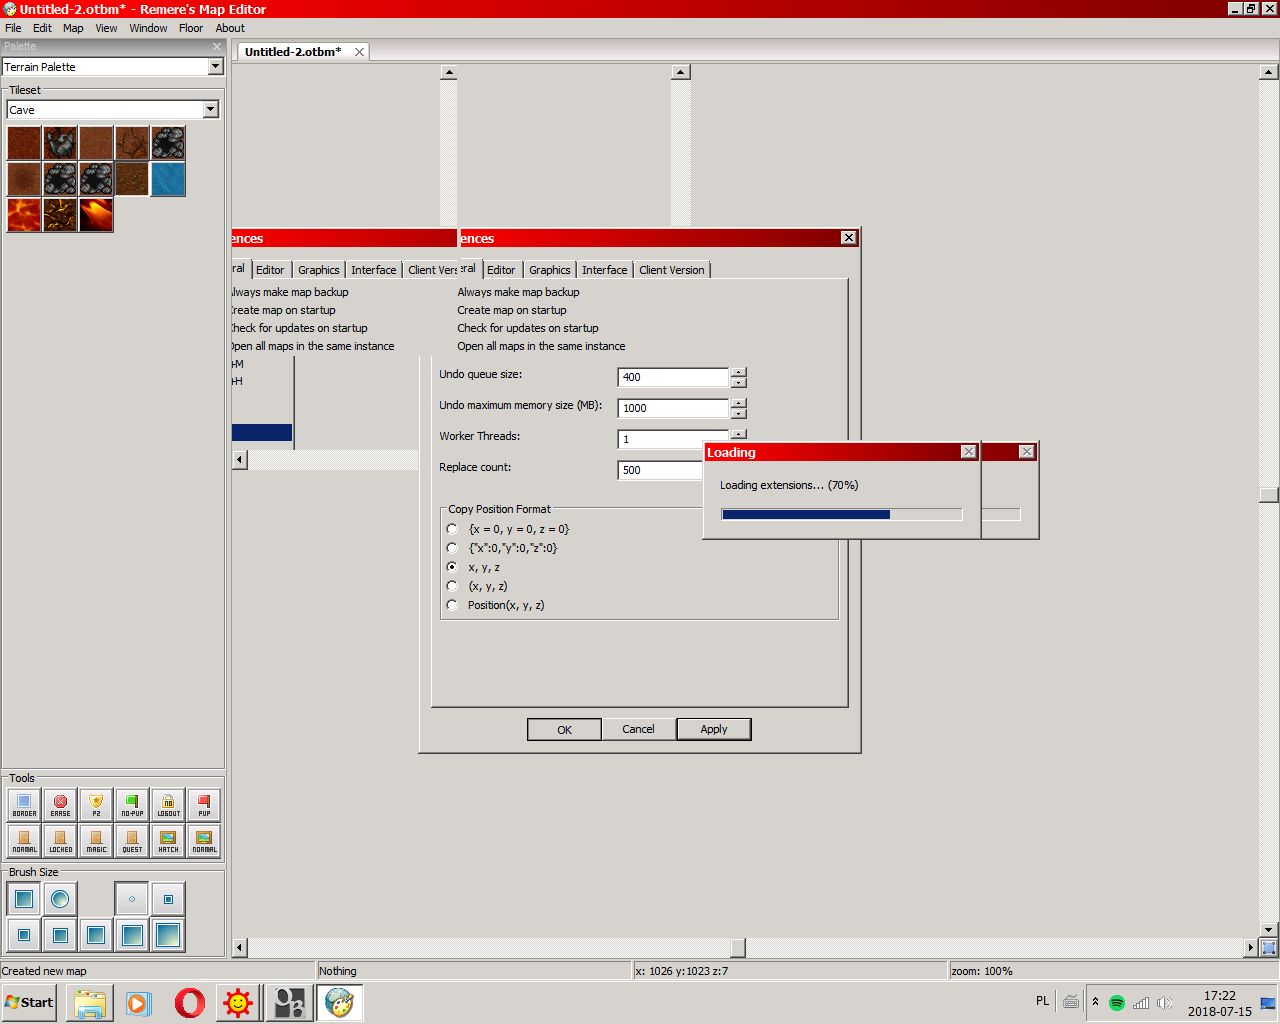Viewport: 1280px width, 1024px height.
Task: Open the Map menu
Action: [x=73, y=28]
